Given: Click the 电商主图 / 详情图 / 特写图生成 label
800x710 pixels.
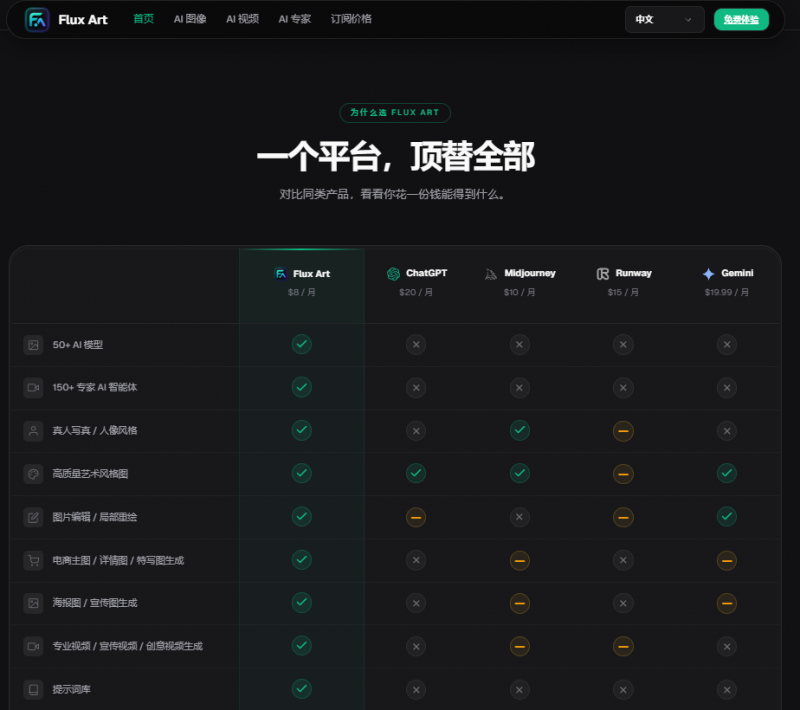Looking at the screenshot, I should [x=118, y=561].
